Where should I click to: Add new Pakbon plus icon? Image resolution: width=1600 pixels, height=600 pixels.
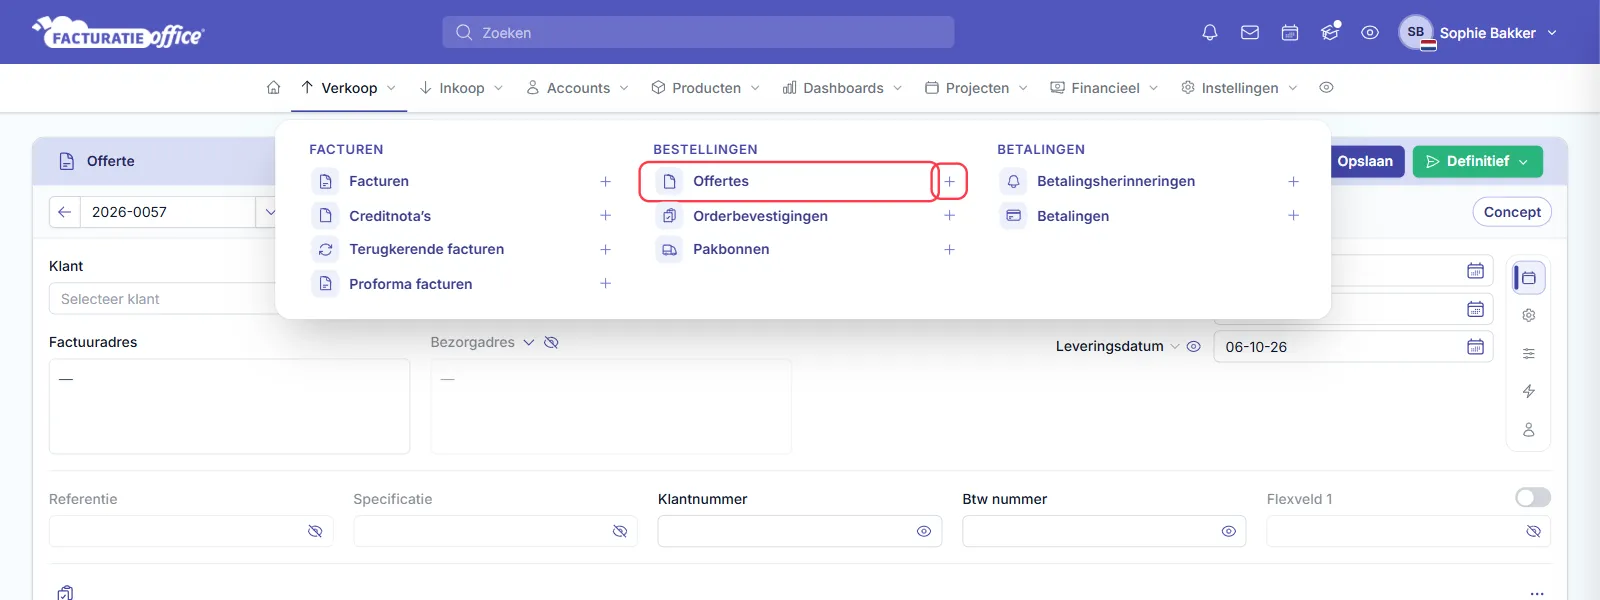[949, 249]
